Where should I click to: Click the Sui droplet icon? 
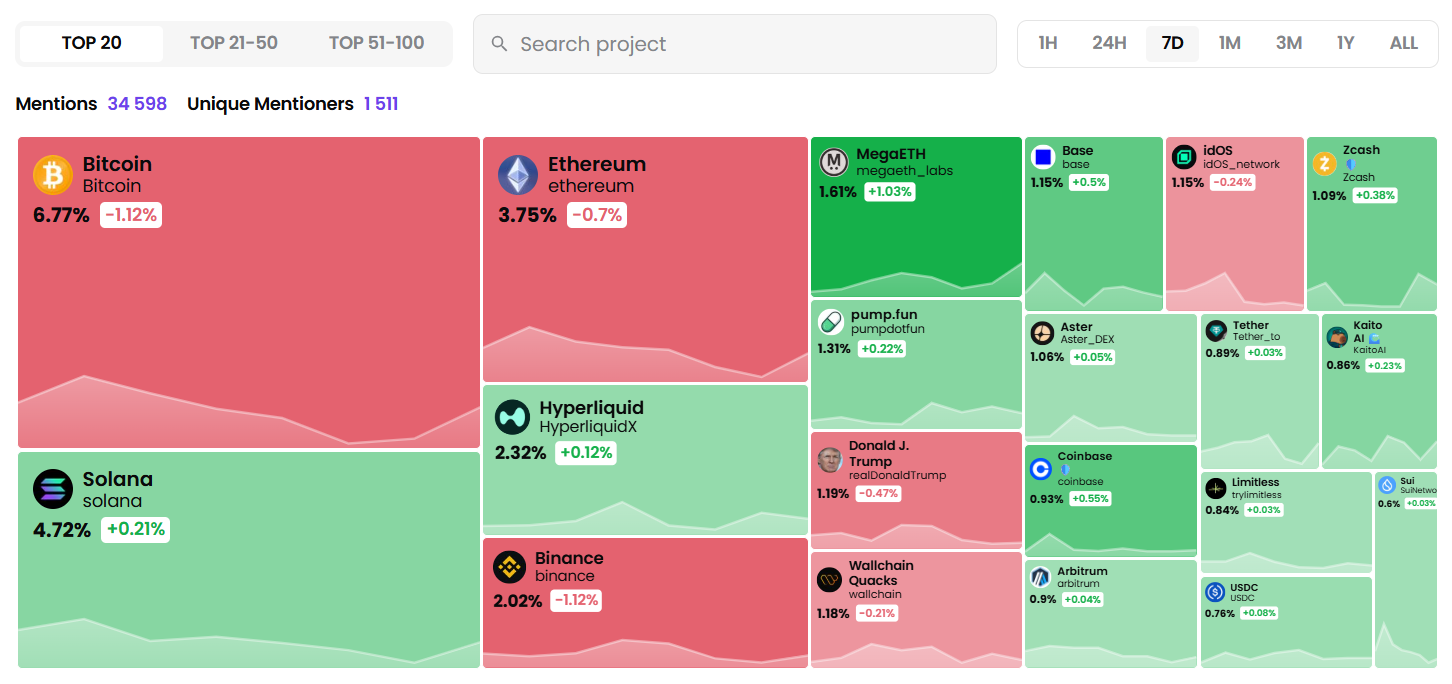coord(1387,485)
